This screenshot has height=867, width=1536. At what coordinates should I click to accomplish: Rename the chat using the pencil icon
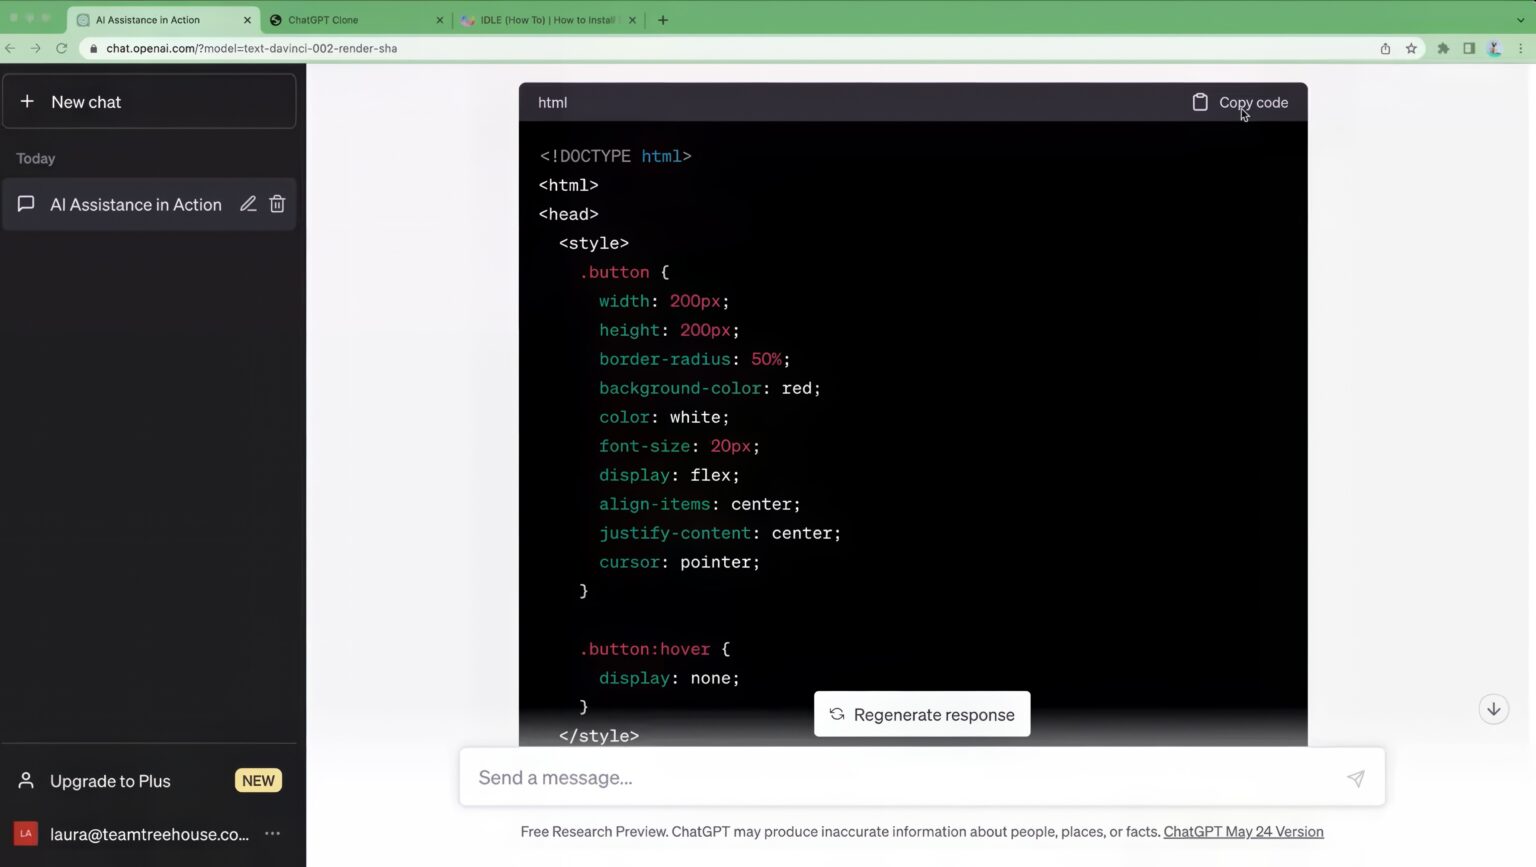point(248,204)
